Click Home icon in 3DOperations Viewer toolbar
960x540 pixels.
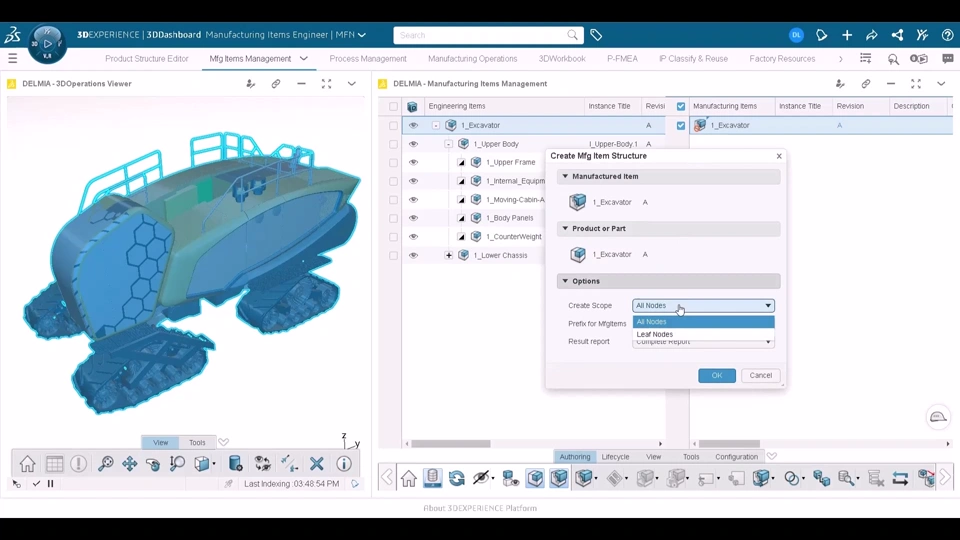point(28,463)
